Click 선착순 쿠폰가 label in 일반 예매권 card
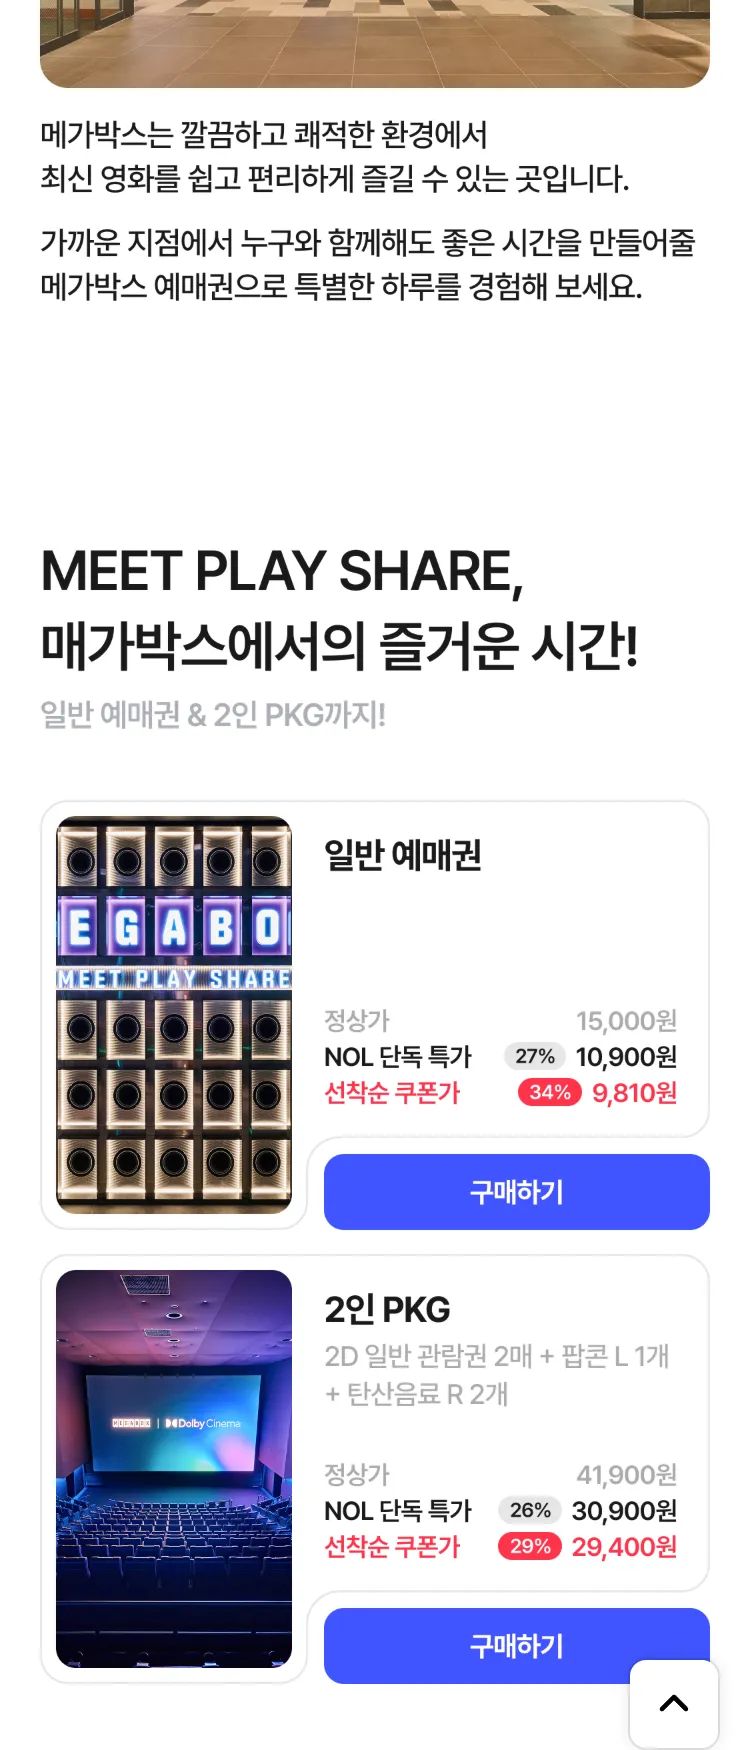 392,1093
